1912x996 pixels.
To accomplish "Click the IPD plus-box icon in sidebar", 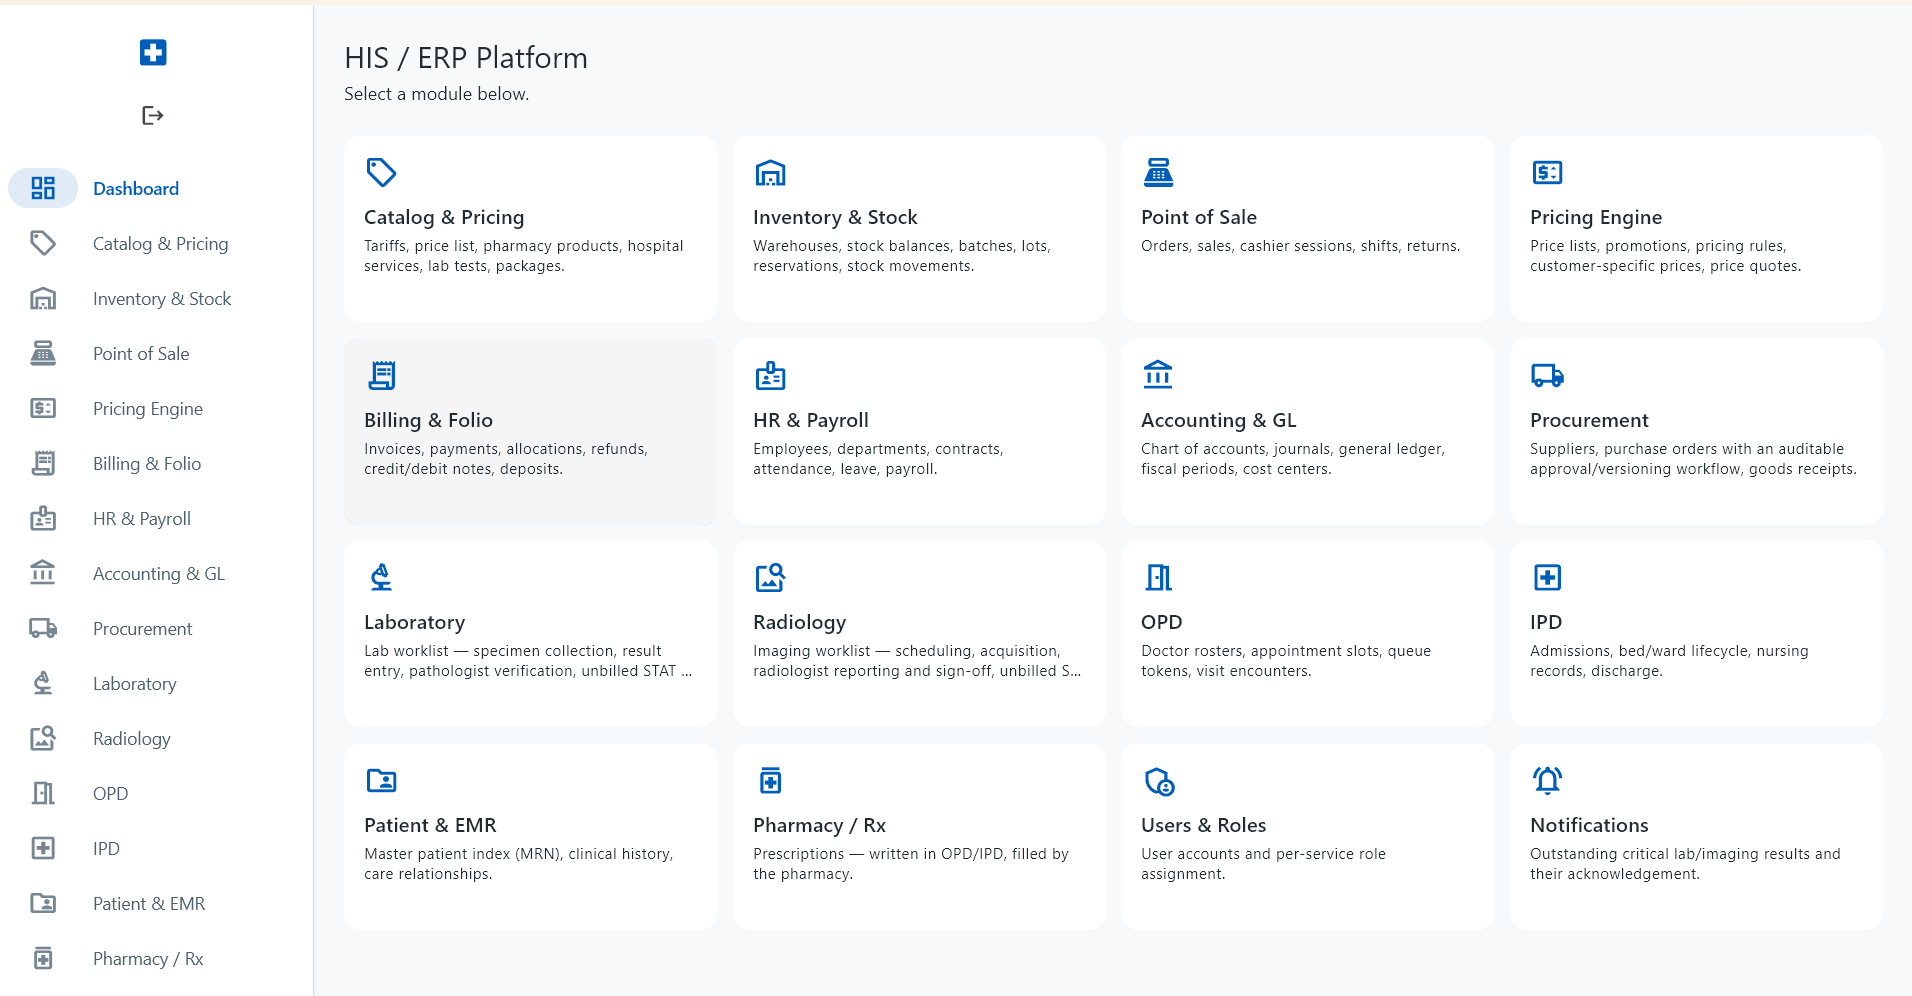I will (x=43, y=848).
